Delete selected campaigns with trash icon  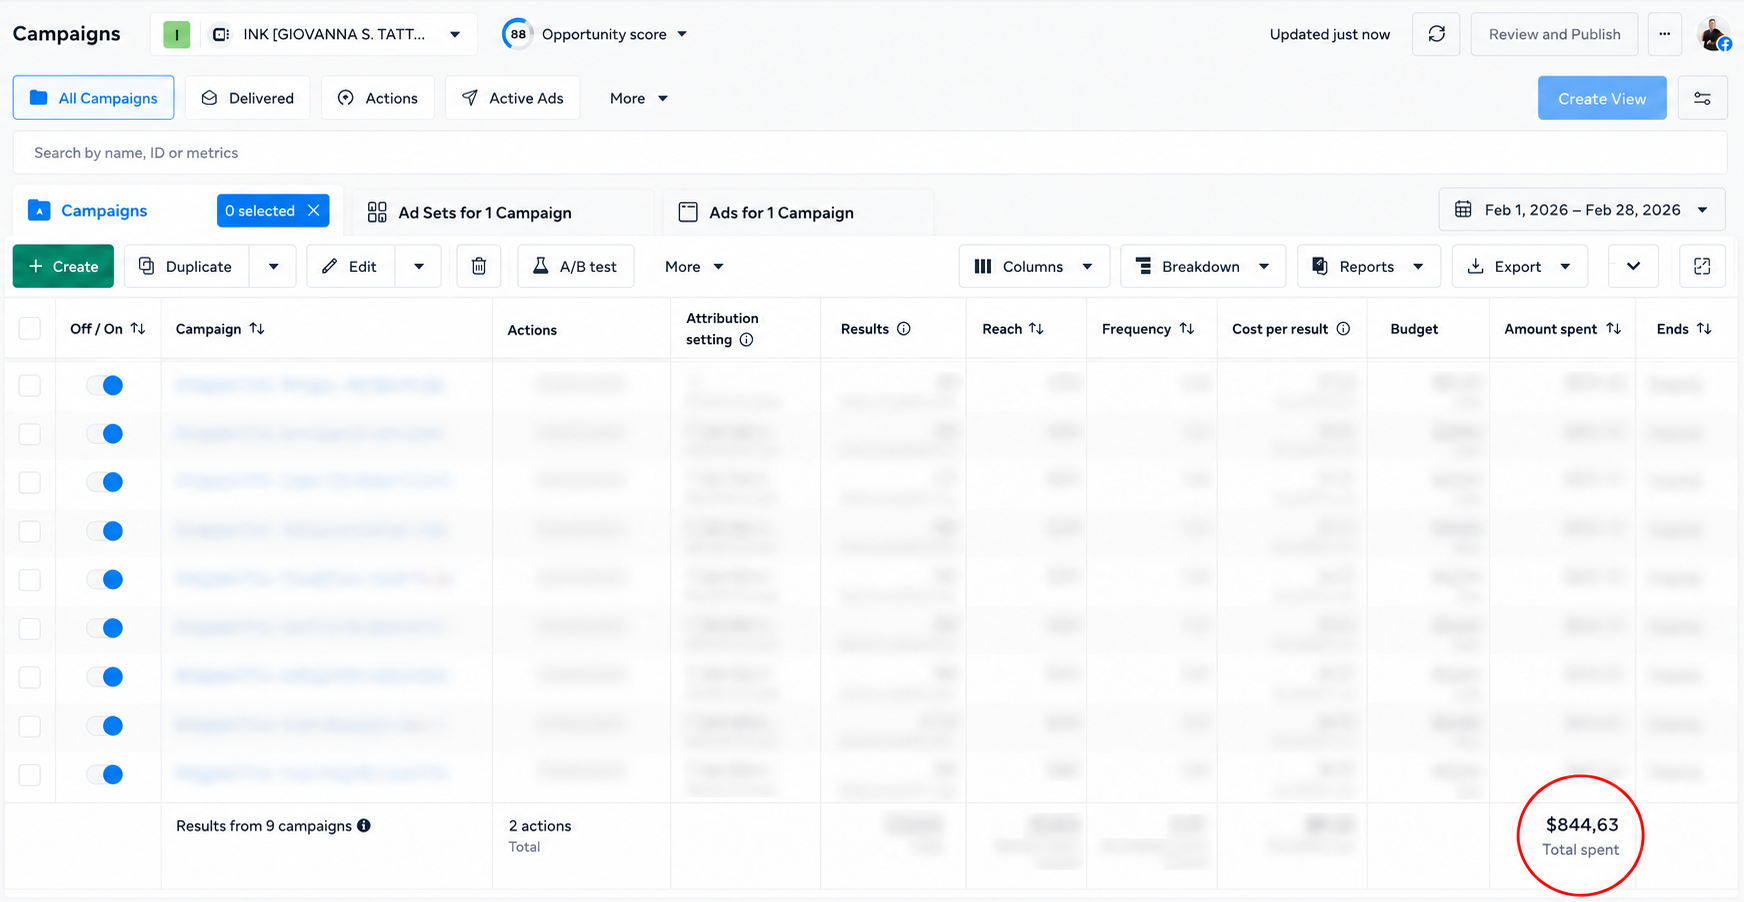coord(479,266)
